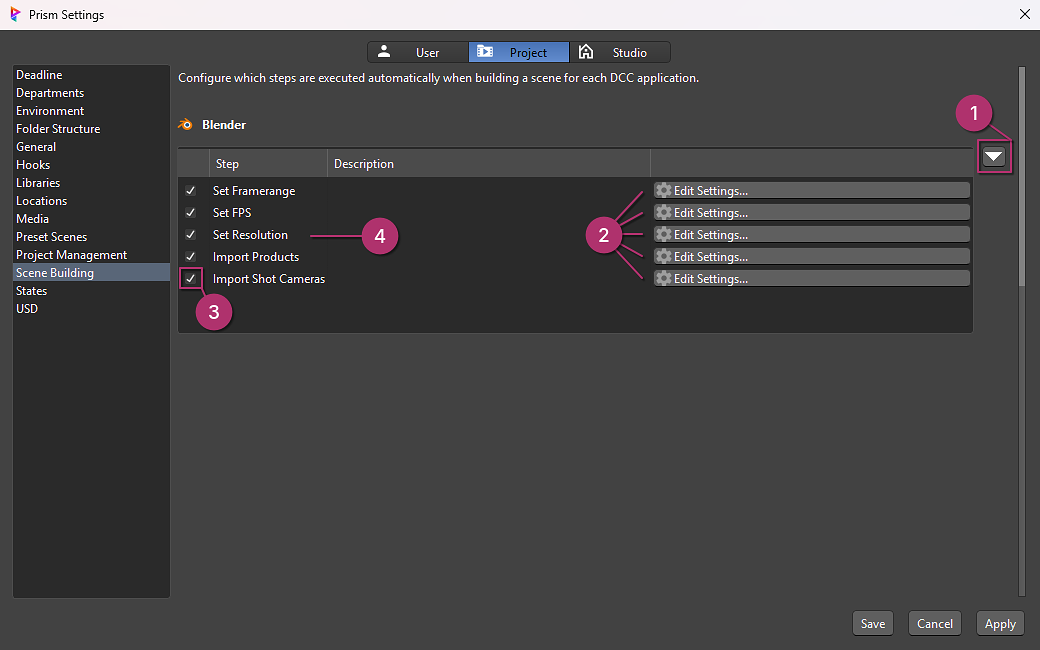The width and height of the screenshot is (1040, 650).
Task: Toggle the Import Shot Cameras checkbox
Action: [x=190, y=279]
